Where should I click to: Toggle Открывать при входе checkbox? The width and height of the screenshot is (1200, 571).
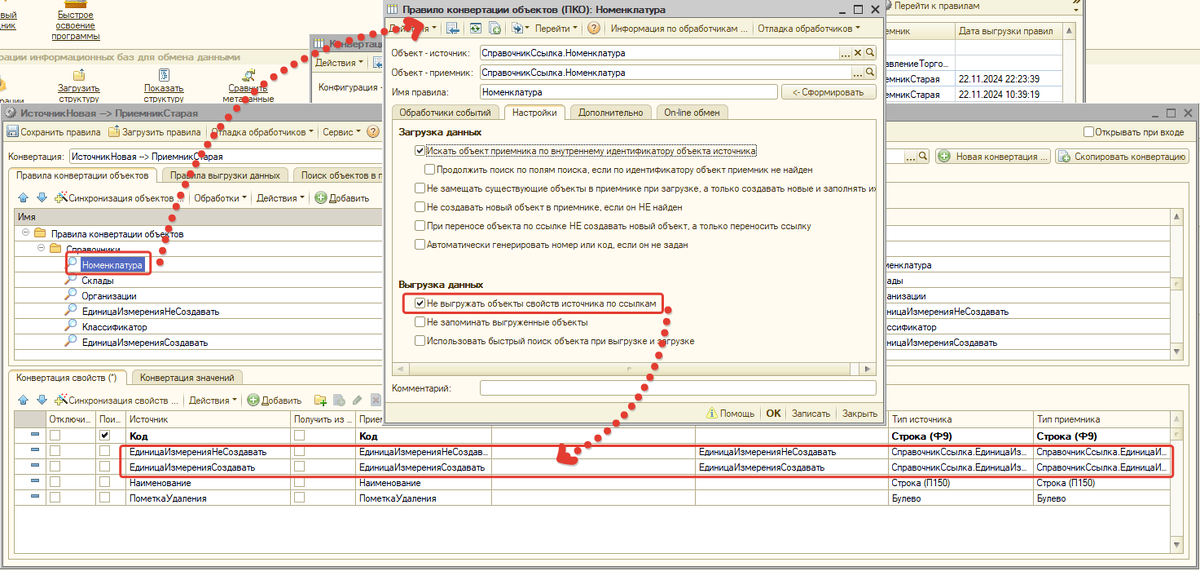(x=1089, y=132)
